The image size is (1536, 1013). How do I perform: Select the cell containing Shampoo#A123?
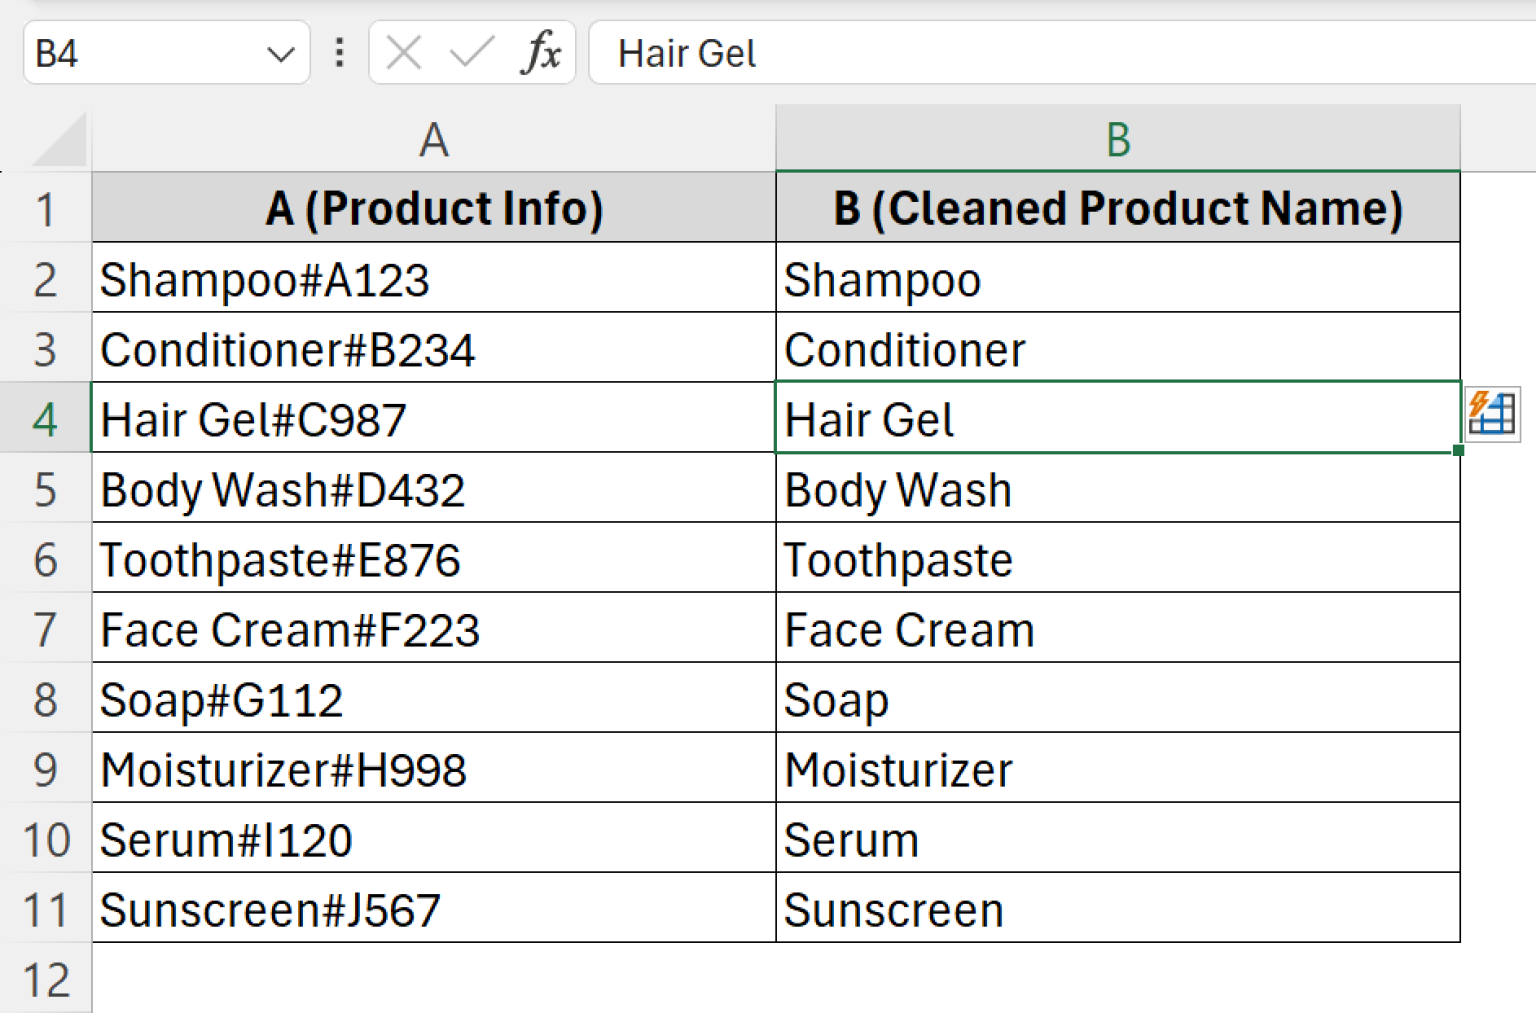tap(300, 279)
